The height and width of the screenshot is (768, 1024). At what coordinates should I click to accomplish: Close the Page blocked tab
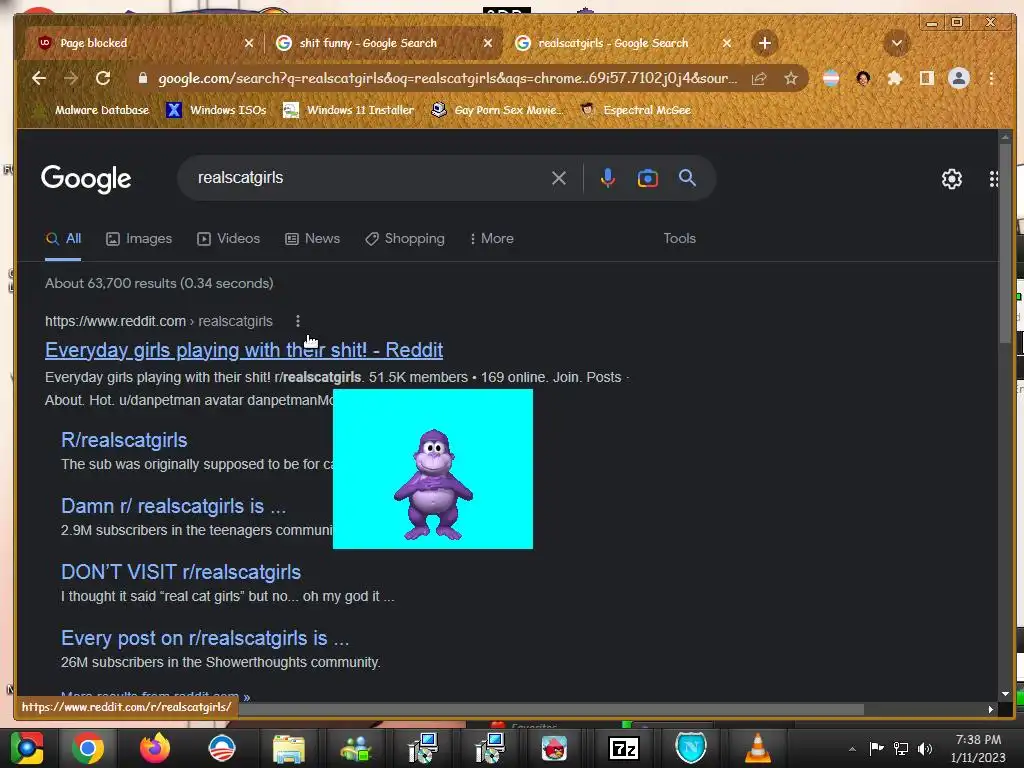click(x=249, y=43)
